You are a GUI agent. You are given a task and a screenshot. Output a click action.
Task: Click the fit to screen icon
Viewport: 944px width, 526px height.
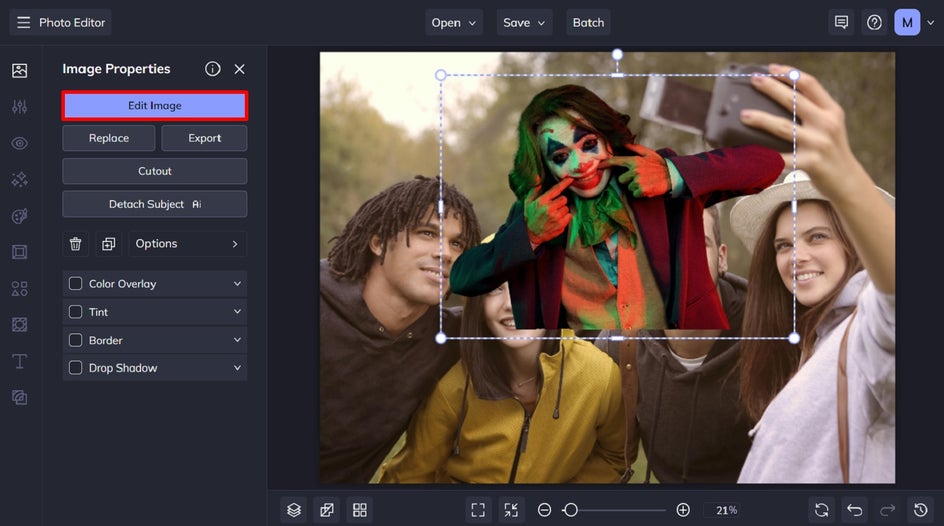click(478, 510)
